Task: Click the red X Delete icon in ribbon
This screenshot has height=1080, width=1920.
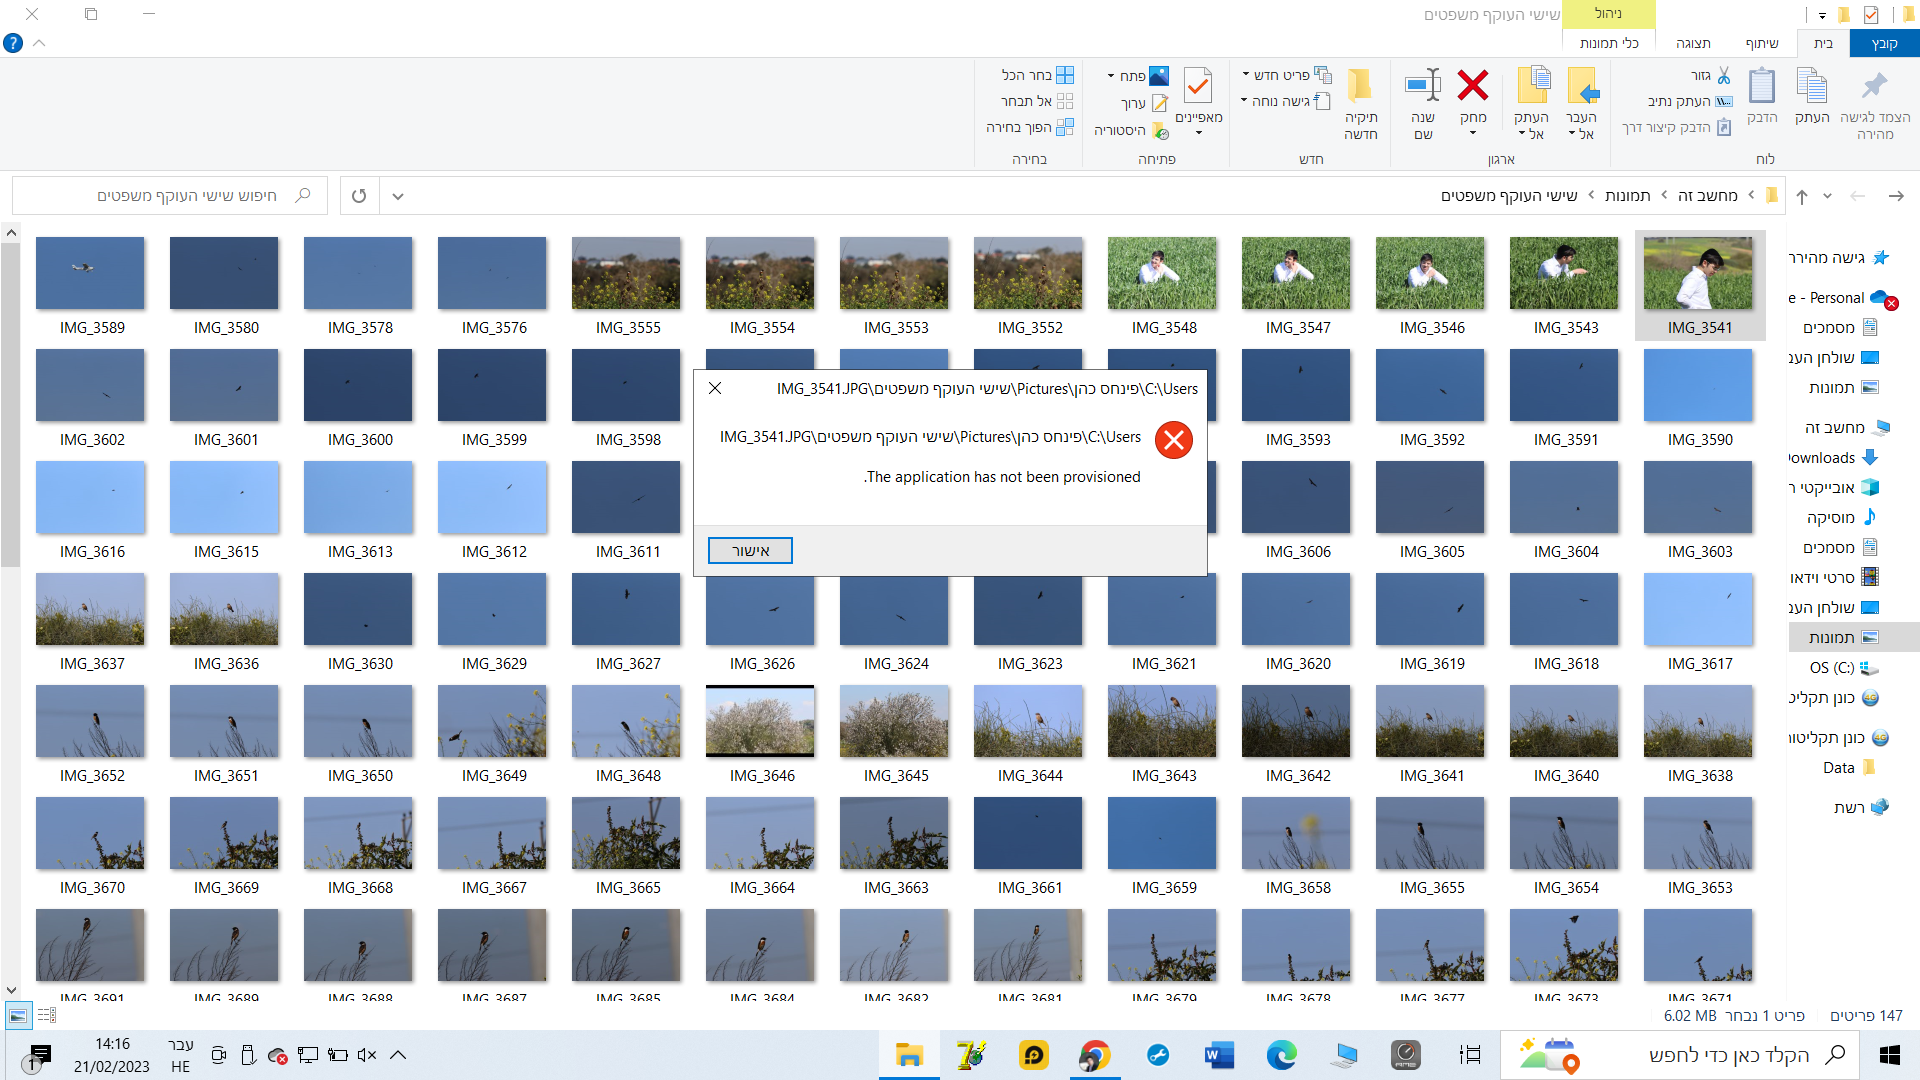Action: point(1472,86)
